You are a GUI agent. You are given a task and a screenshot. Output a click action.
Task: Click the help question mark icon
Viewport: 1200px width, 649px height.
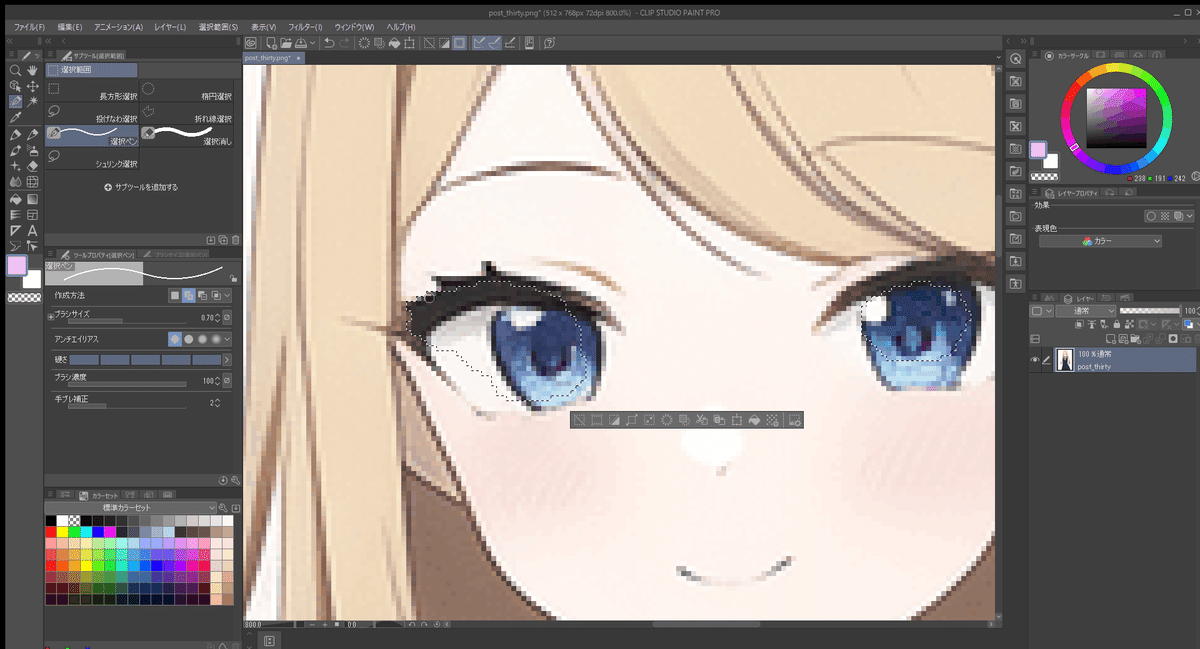pos(550,43)
